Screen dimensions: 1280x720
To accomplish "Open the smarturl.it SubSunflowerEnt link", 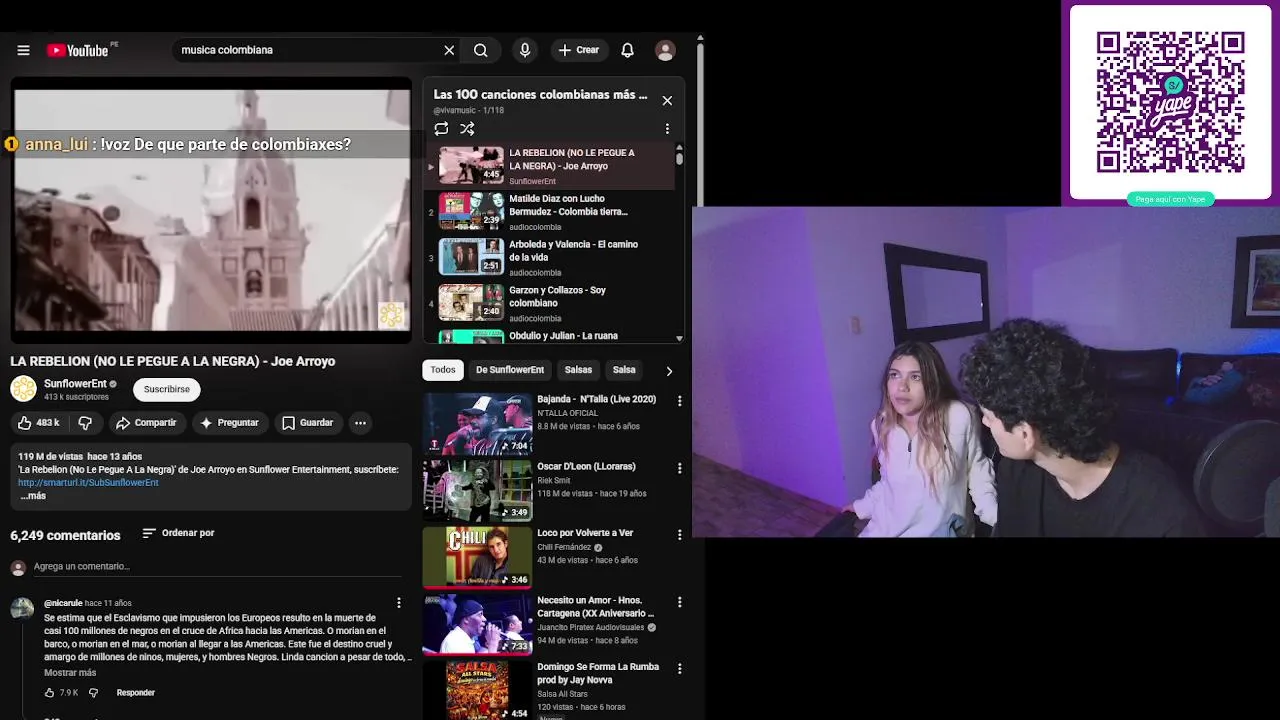I will 88,482.
